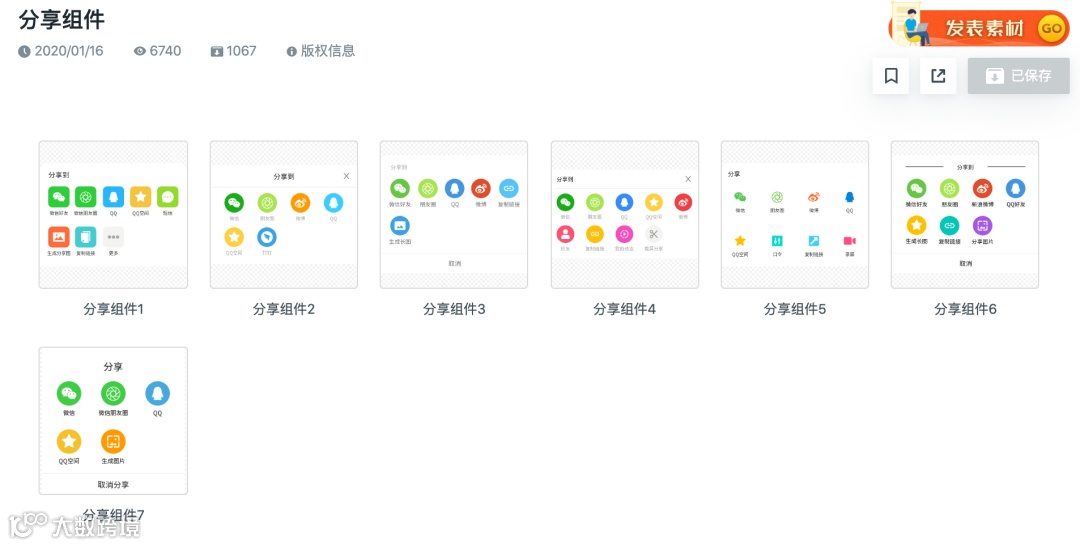Open the 分享组件5 thumbnail
The width and height of the screenshot is (1080, 546).
795,214
